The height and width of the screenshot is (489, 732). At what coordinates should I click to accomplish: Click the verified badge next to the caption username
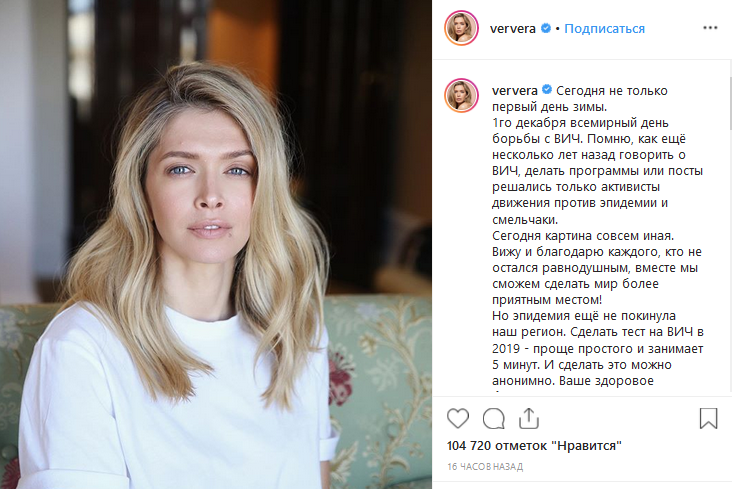tap(547, 90)
